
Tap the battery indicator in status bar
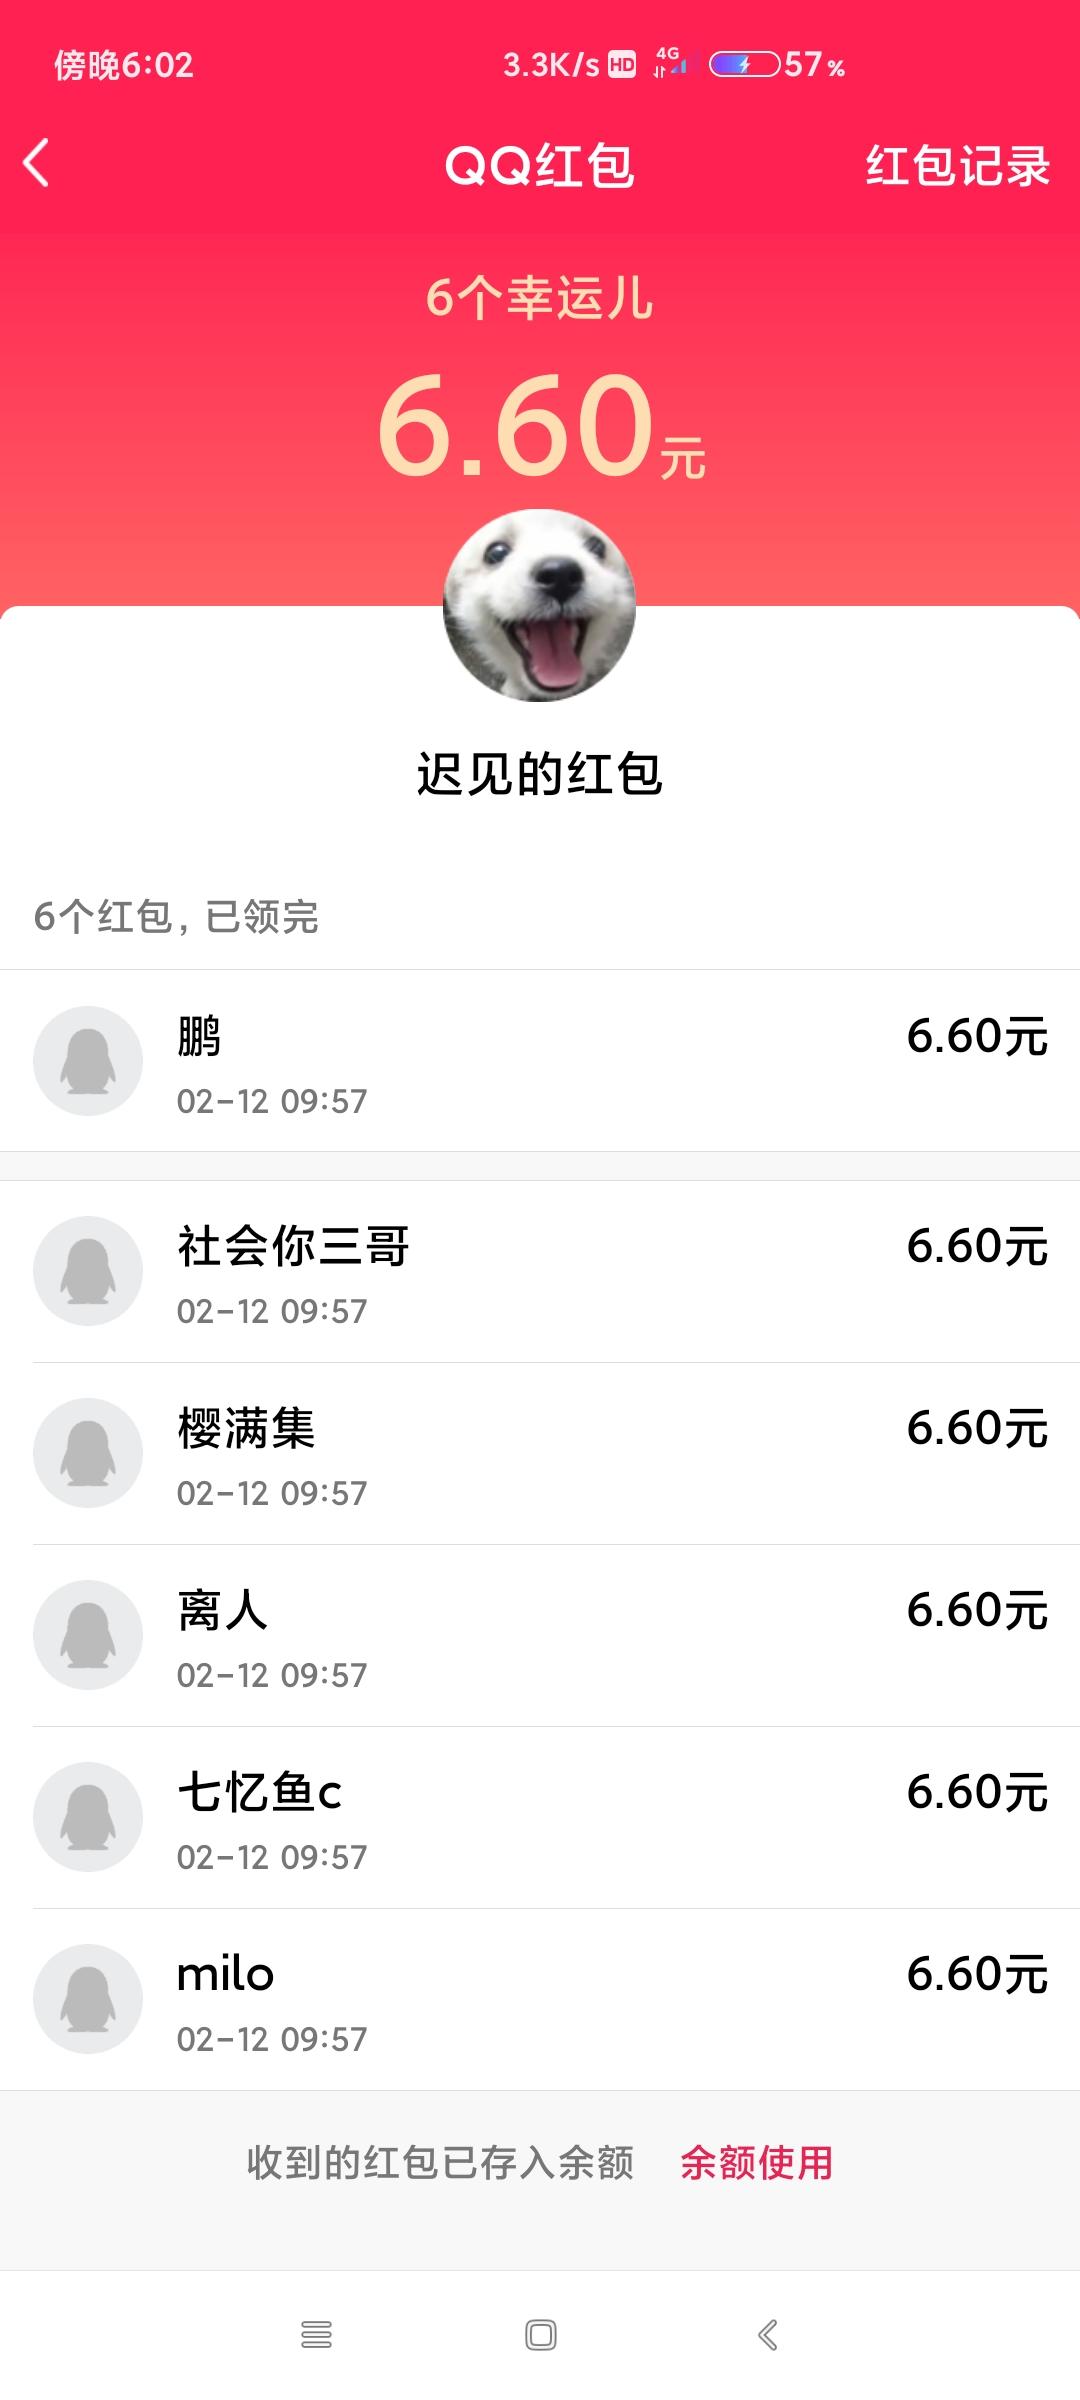[745, 65]
